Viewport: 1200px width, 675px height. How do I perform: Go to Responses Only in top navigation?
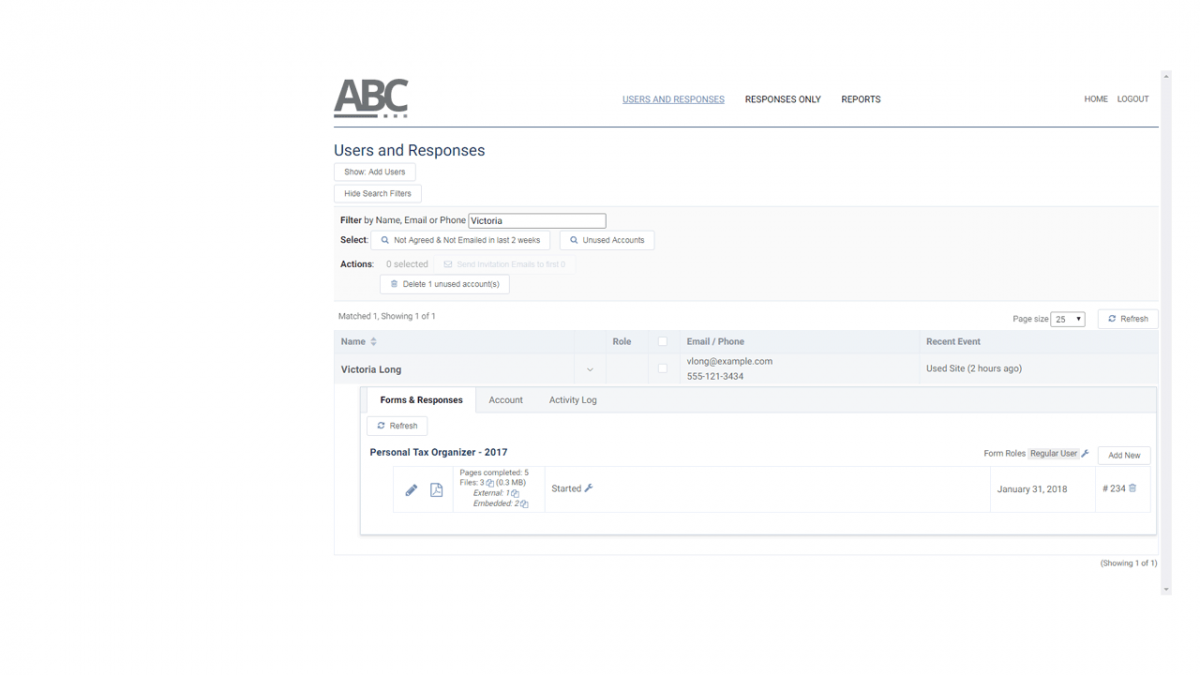pyautogui.click(x=782, y=100)
